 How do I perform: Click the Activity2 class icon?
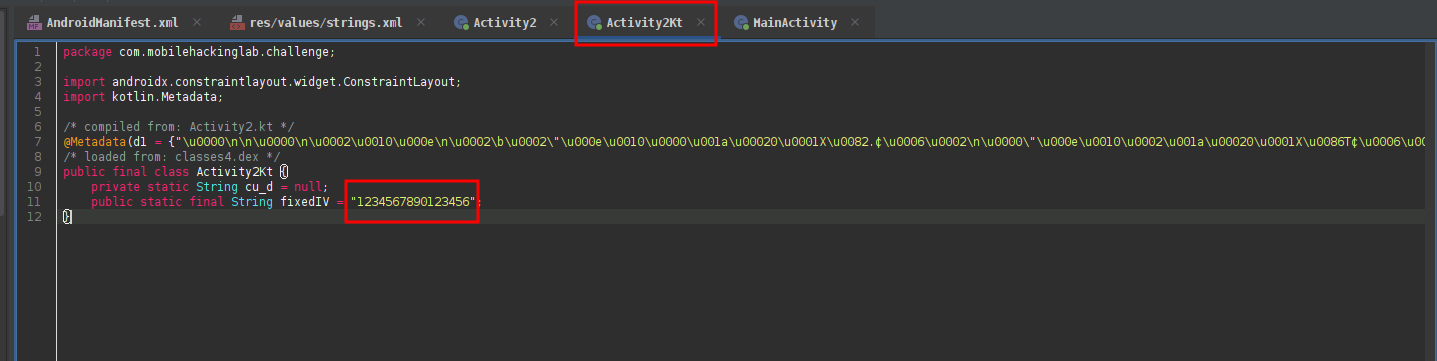point(461,22)
